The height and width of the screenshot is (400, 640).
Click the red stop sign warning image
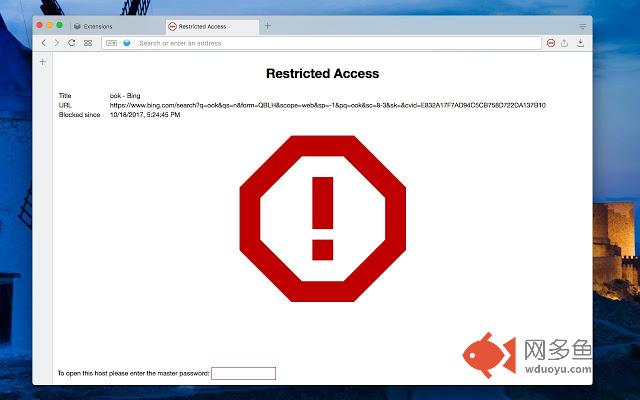[x=322, y=218]
